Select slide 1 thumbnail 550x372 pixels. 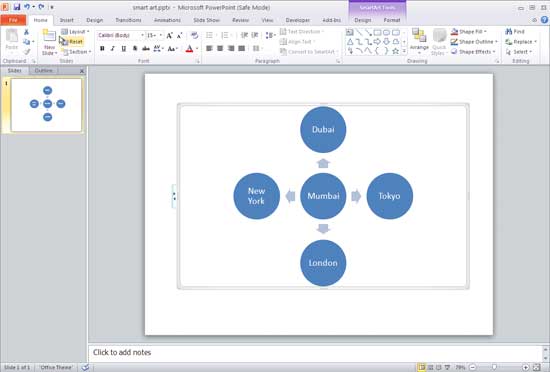pyautogui.click(x=47, y=105)
